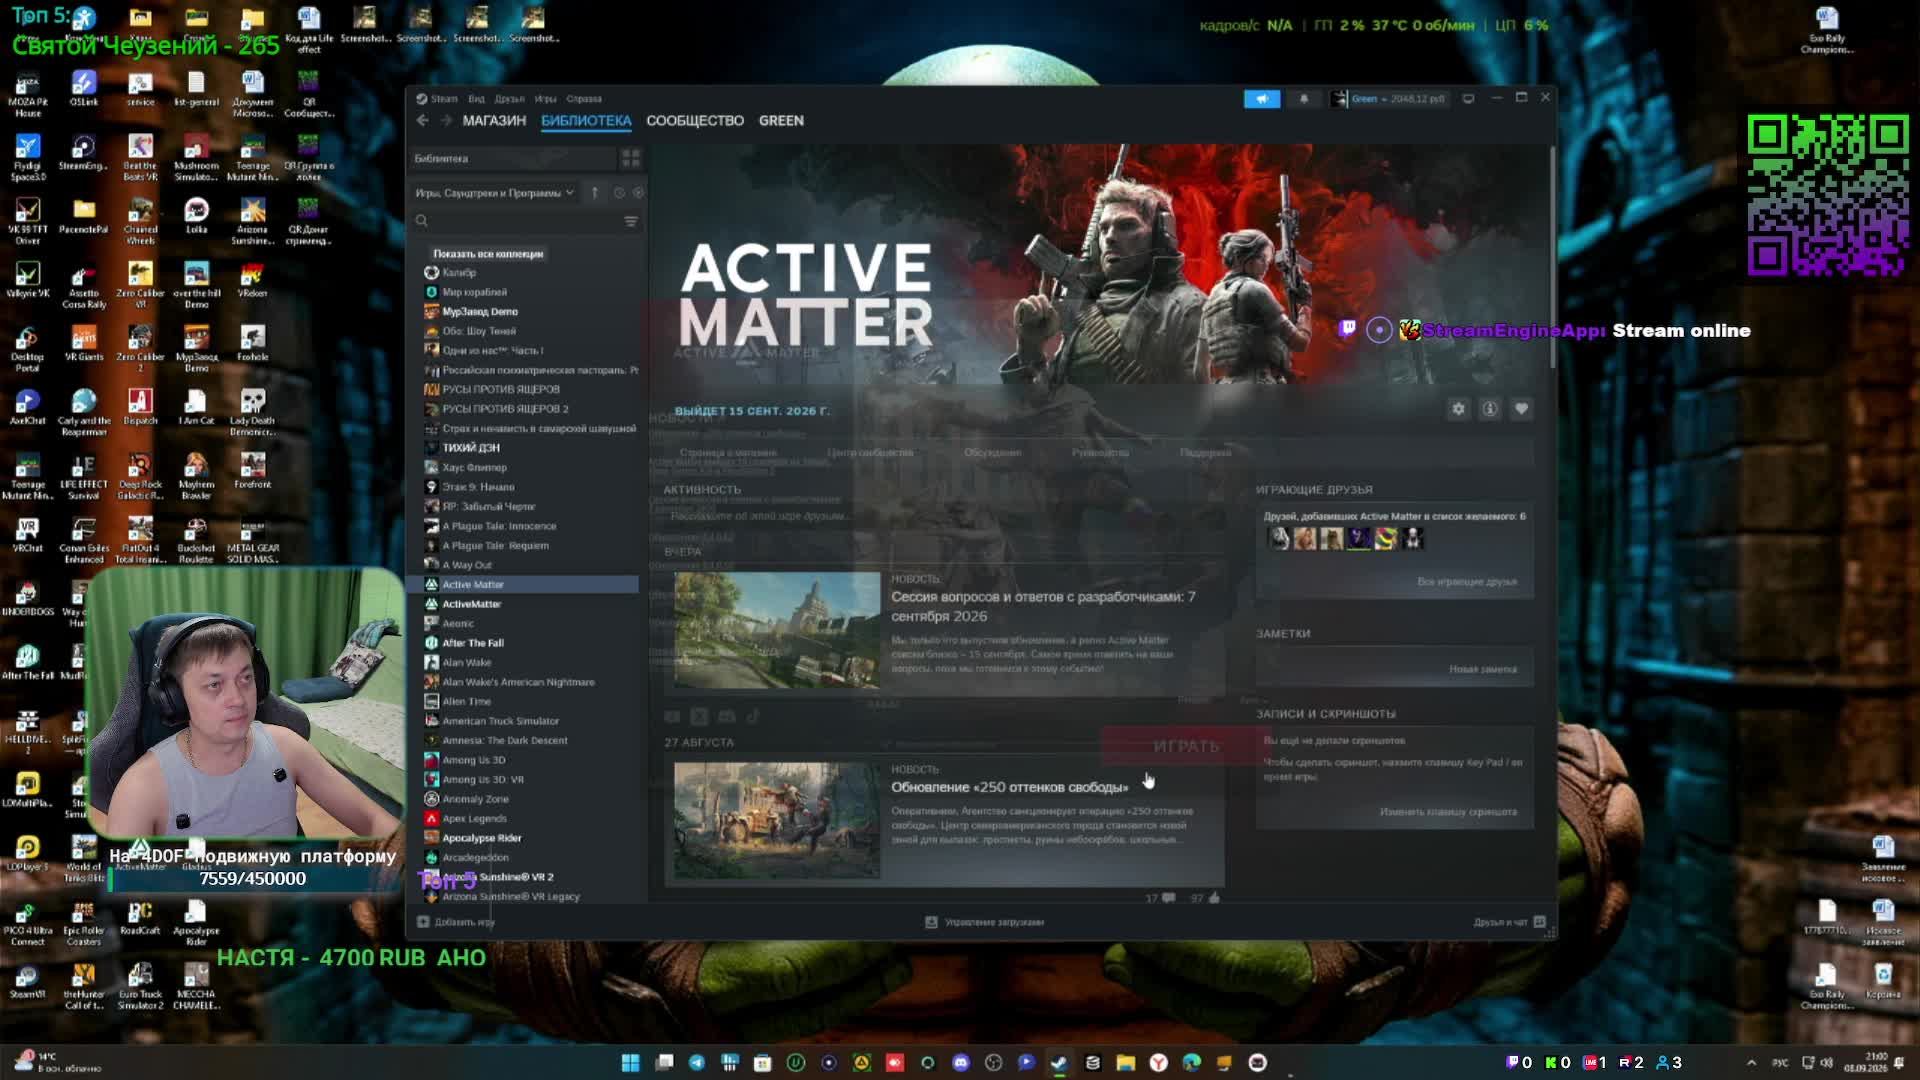Viewport: 1920px width, 1080px height.
Task: Open the downloads manager link
Action: 985,922
